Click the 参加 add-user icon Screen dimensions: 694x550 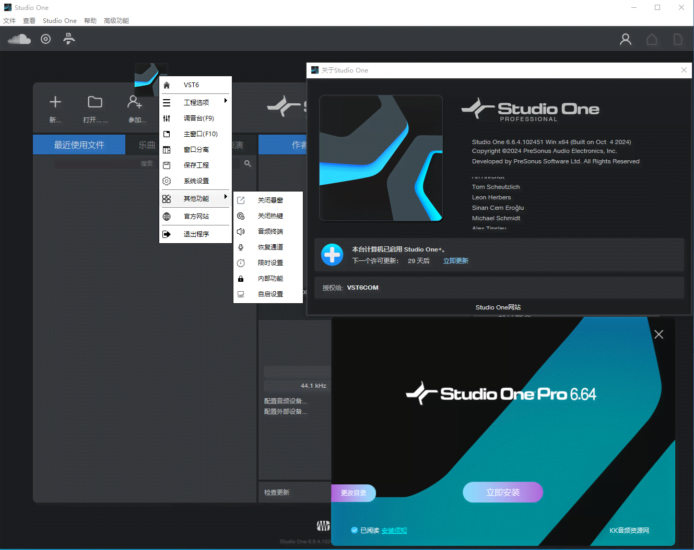coord(135,102)
